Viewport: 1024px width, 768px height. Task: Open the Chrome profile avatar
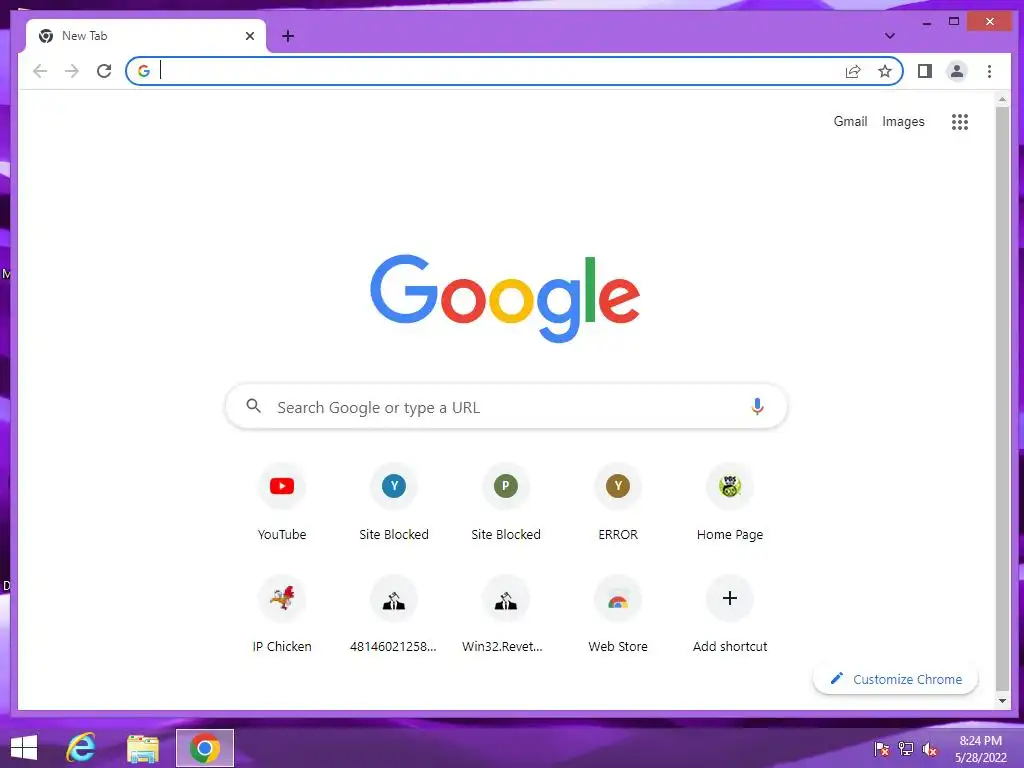click(957, 71)
